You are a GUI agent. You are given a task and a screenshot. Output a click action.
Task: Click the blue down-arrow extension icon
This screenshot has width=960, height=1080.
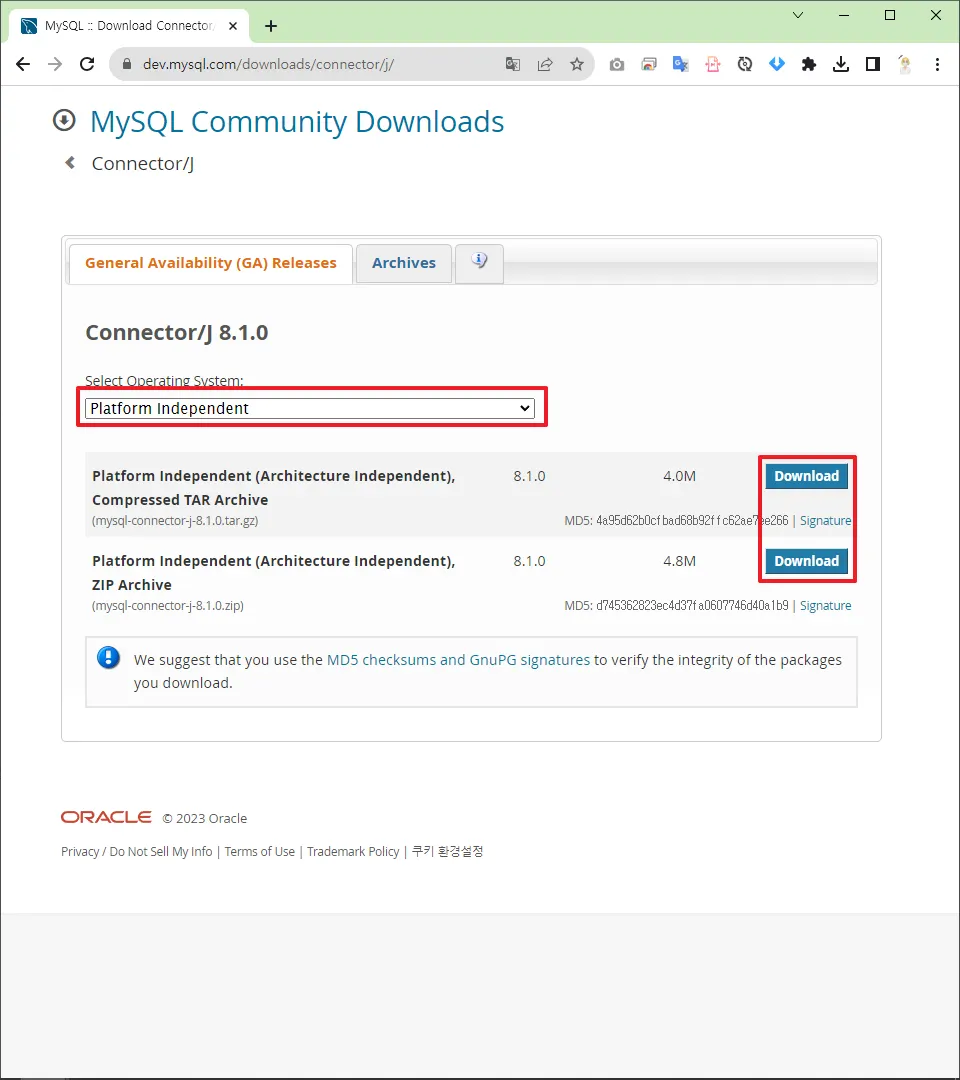click(777, 64)
